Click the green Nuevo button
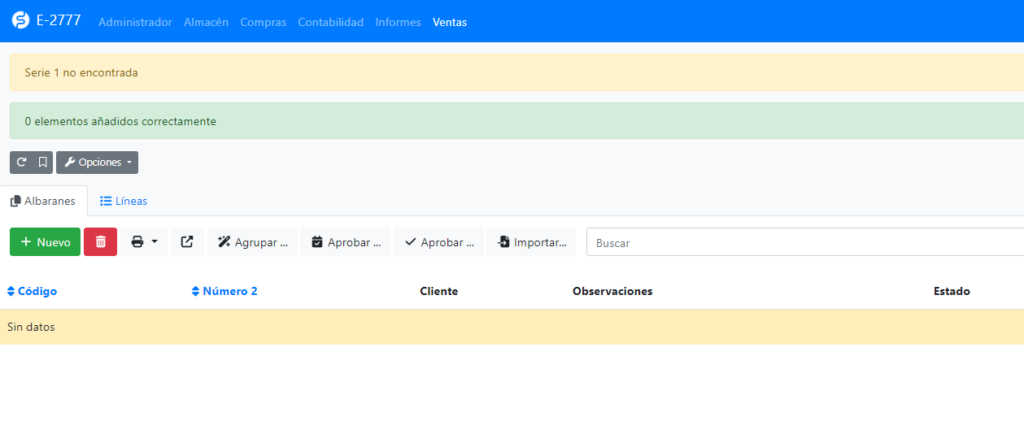The image size is (1024, 434). click(x=45, y=242)
